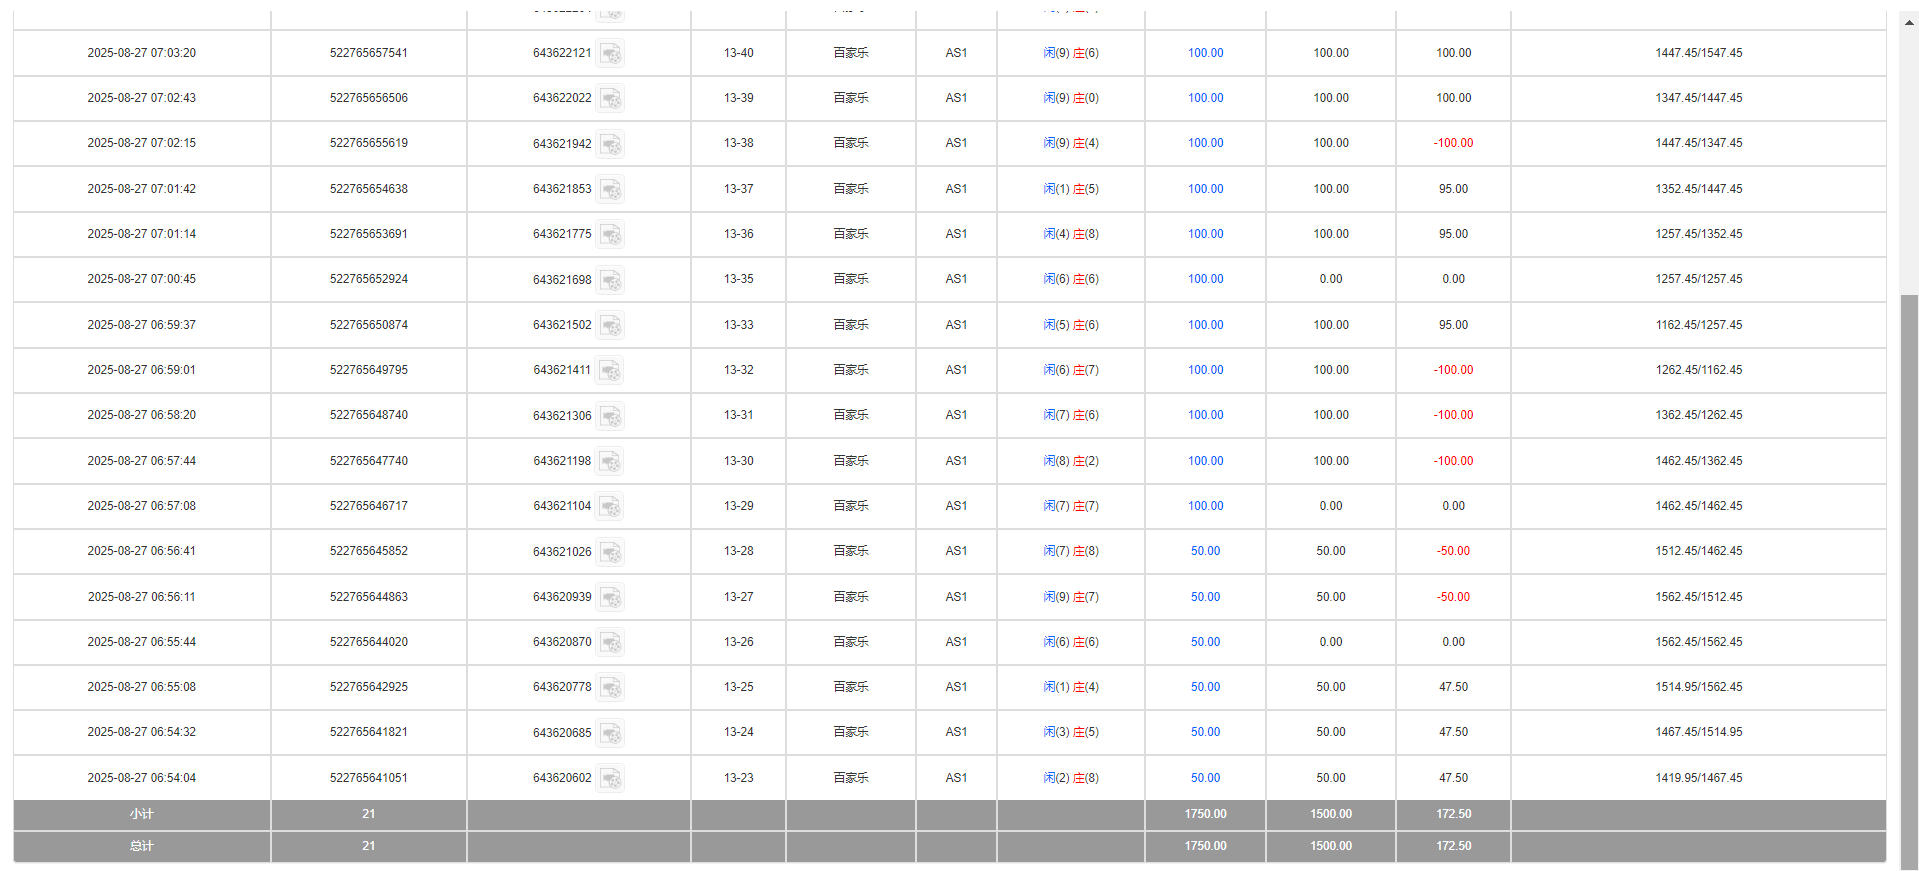This screenshot has width=1919, height=871.
Task: Click blue 100.00 bet amount for 07:03:20
Action: [x=1205, y=53]
